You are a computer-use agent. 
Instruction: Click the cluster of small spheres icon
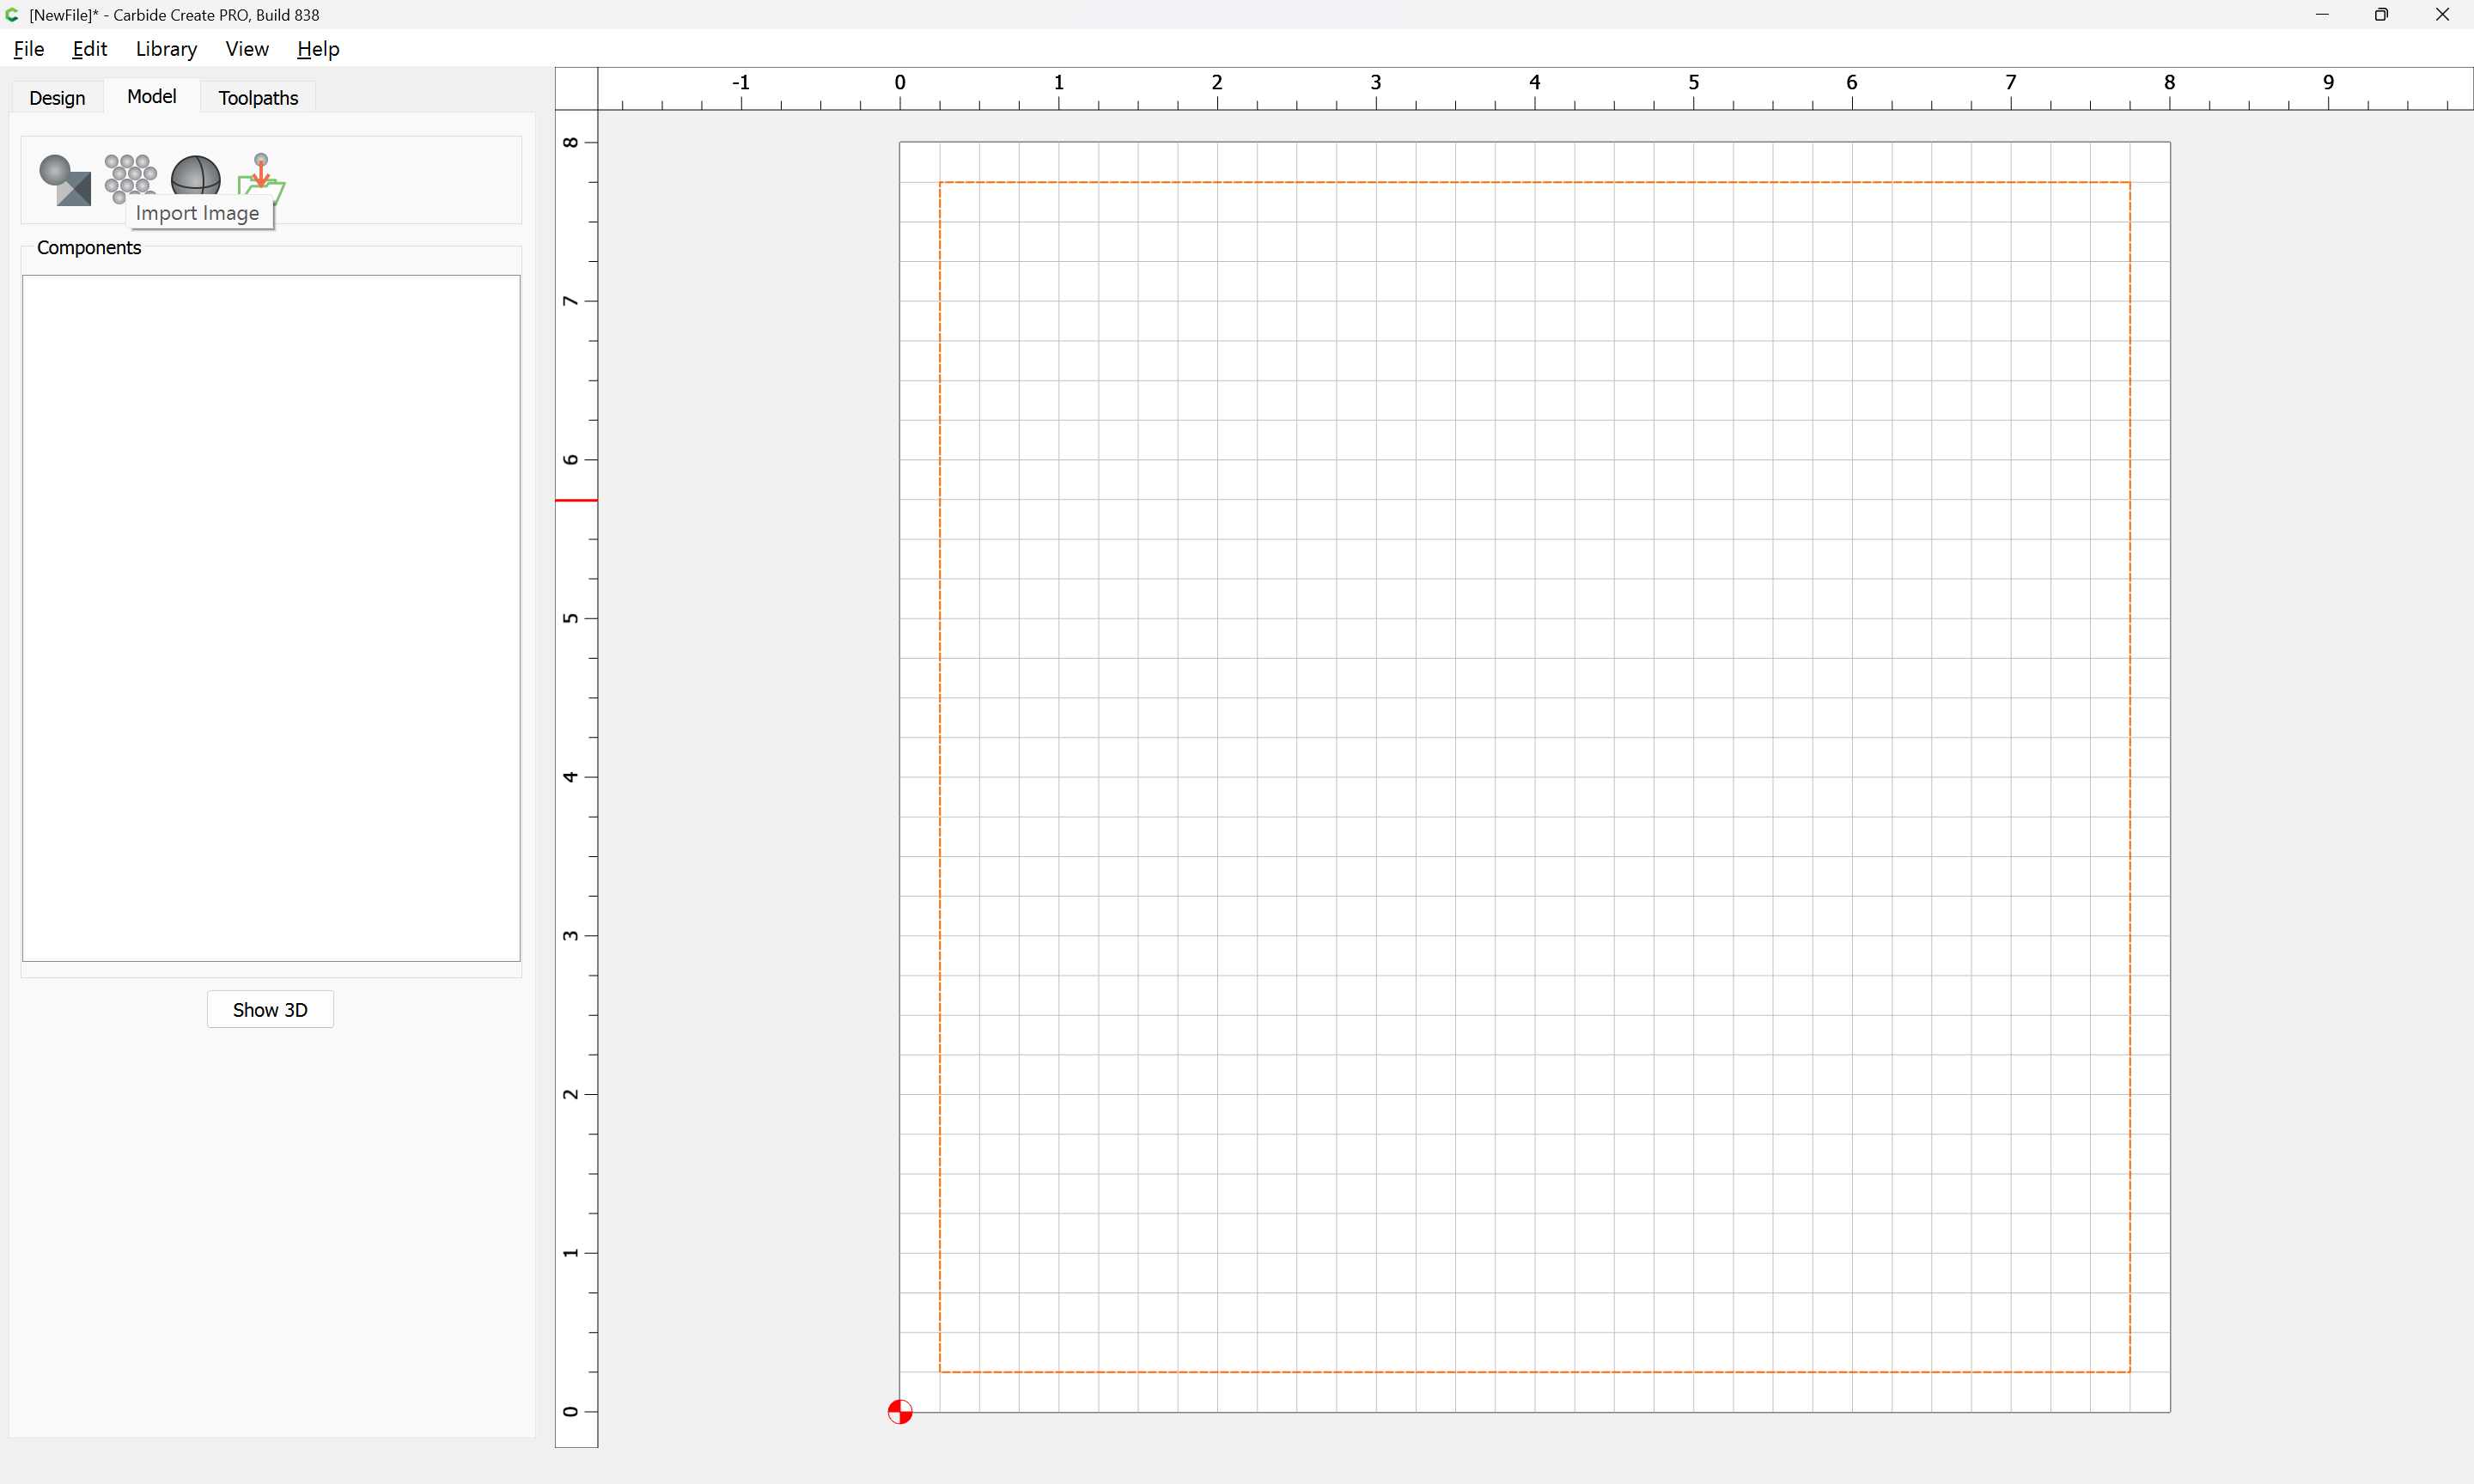(x=130, y=175)
